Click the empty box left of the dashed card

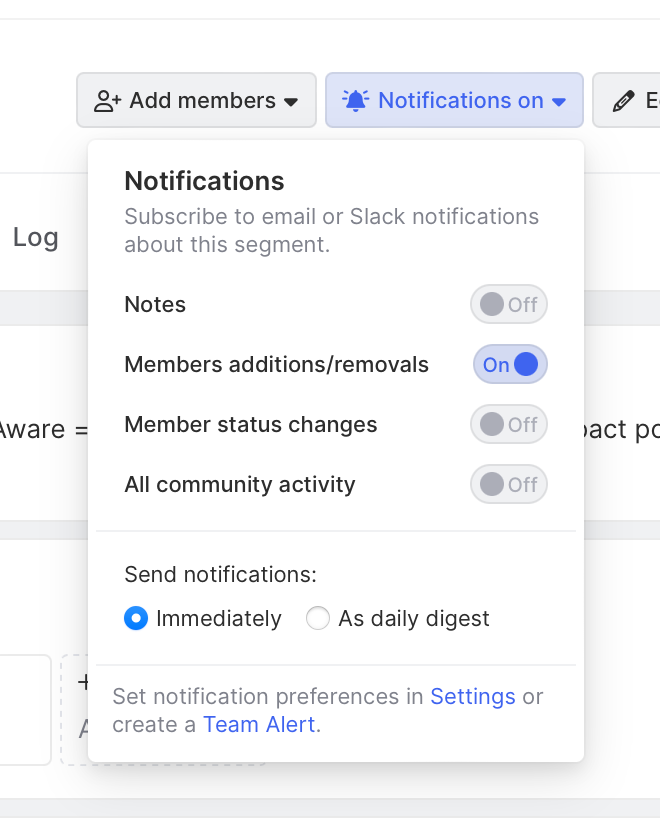coord(25,710)
